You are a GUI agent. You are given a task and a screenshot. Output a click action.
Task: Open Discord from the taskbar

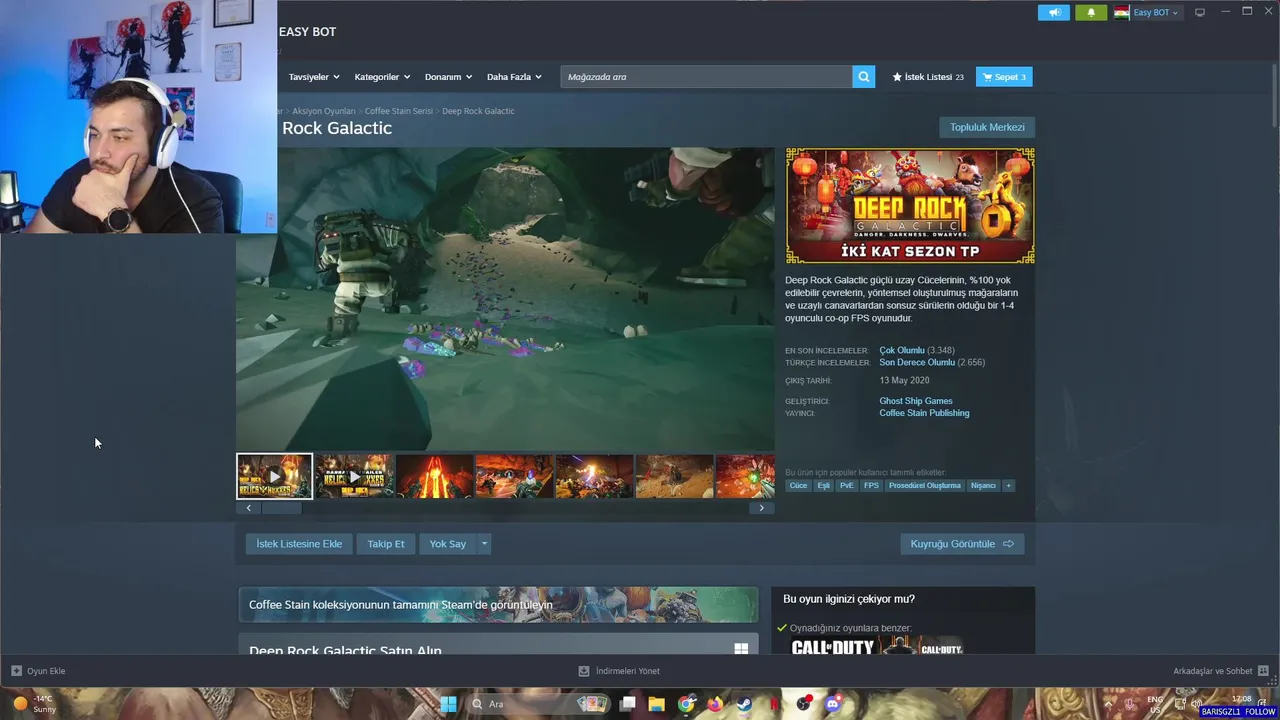[x=833, y=704]
